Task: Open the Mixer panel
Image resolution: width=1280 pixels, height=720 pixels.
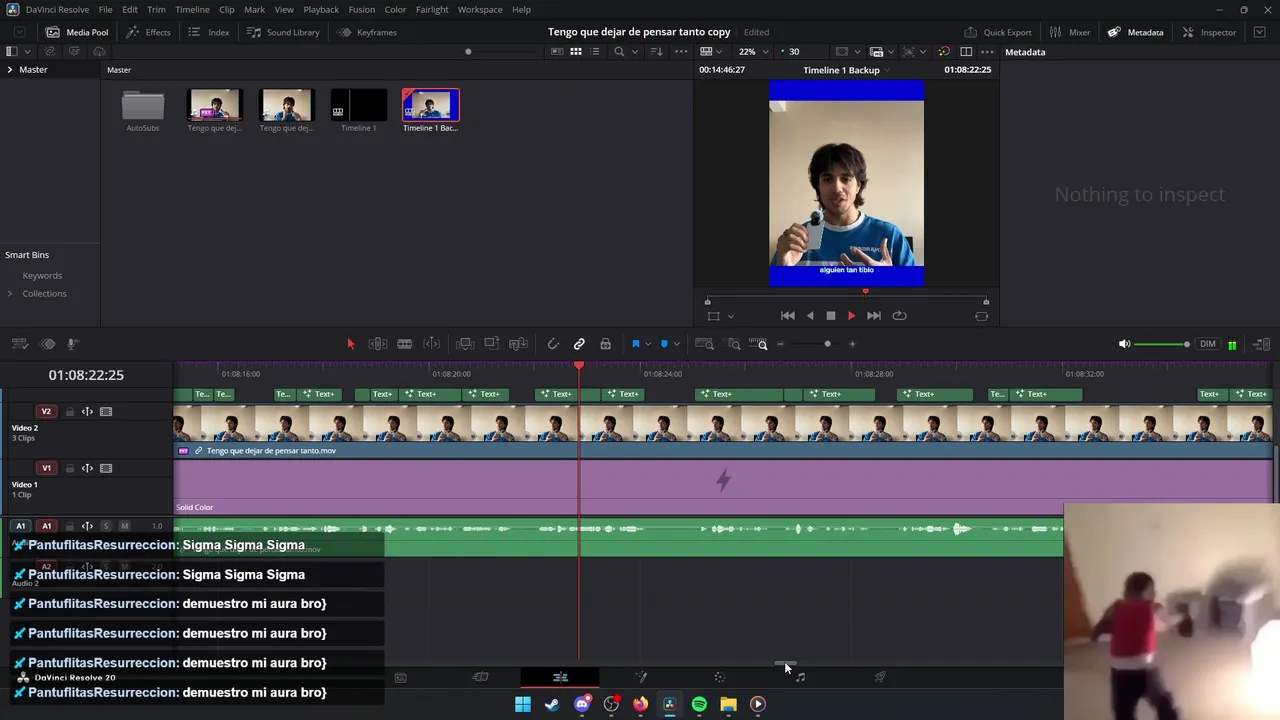Action: (x=1068, y=32)
